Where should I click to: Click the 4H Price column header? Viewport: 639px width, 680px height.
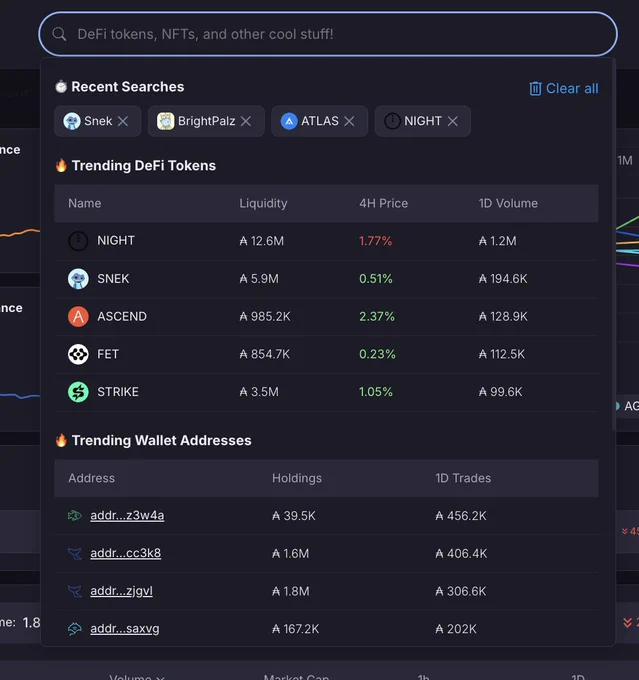383,203
